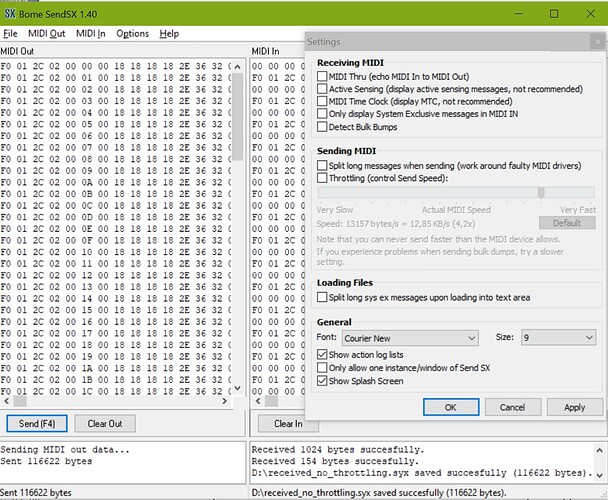Viewport: 608px width, 500px height.
Task: Click the MIDI Out hex row containing 0A
Action: [116, 182]
